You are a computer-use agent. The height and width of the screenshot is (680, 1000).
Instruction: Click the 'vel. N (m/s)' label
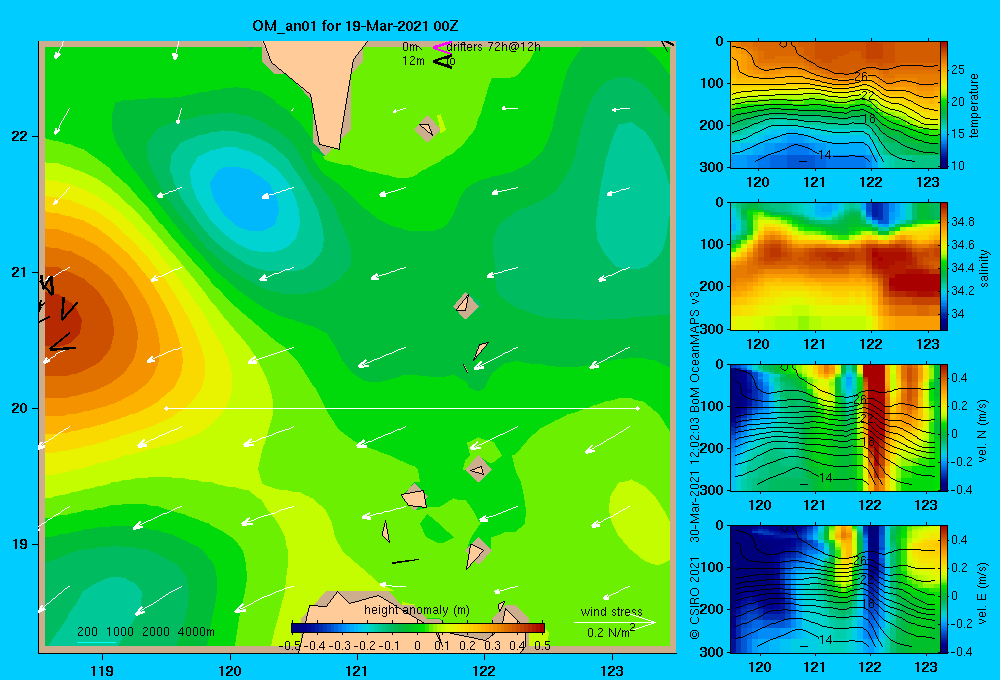pos(983,431)
